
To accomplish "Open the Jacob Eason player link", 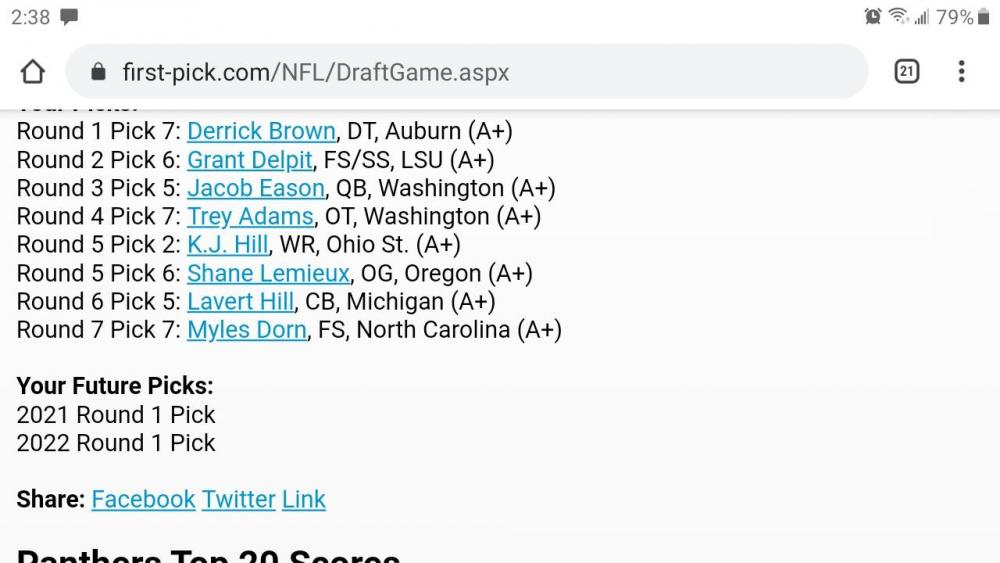I will 256,188.
